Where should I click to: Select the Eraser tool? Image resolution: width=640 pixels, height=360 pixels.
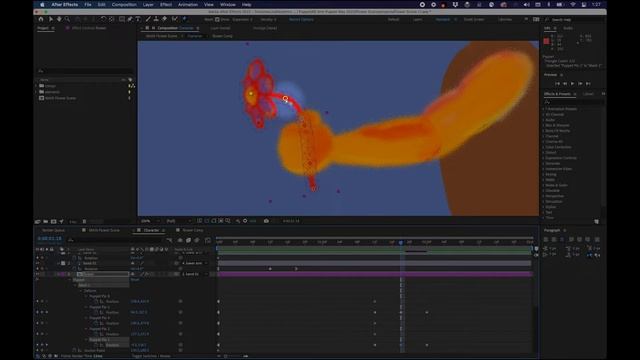click(164, 19)
